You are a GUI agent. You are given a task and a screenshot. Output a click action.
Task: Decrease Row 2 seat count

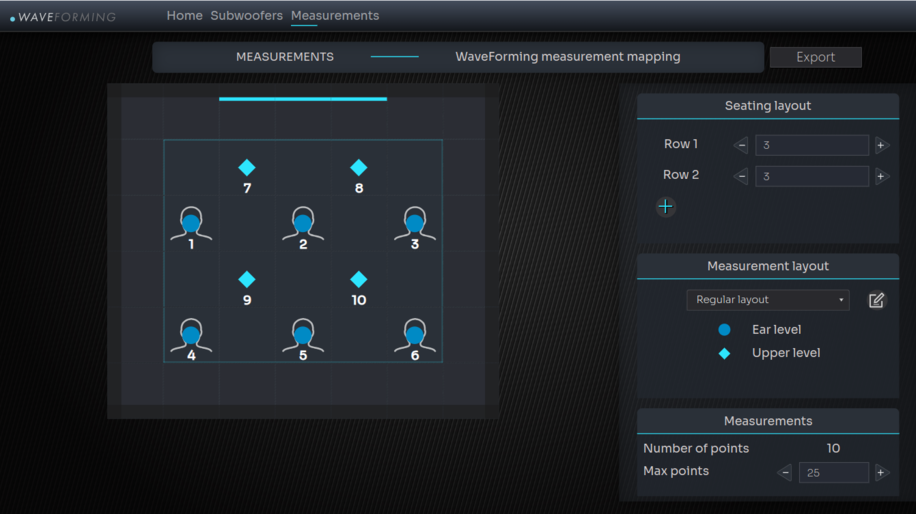click(x=741, y=177)
